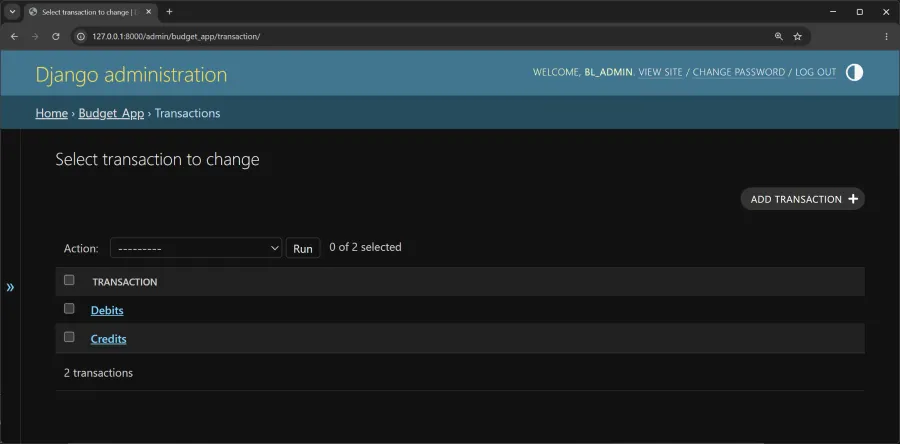900x444 pixels.
Task: Open a new browser tab
Action: pyautogui.click(x=169, y=11)
